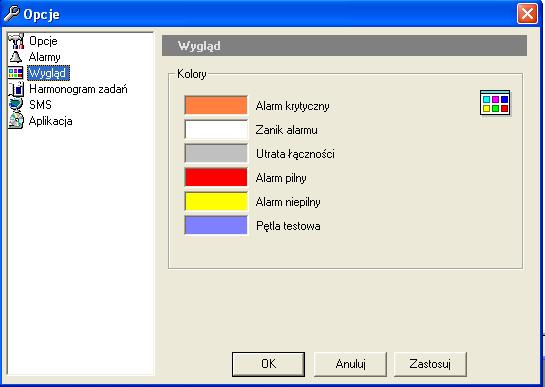Viewport: 545px width, 387px height.
Task: Click the gray Utrata łączności swatch
Action: (x=216, y=153)
